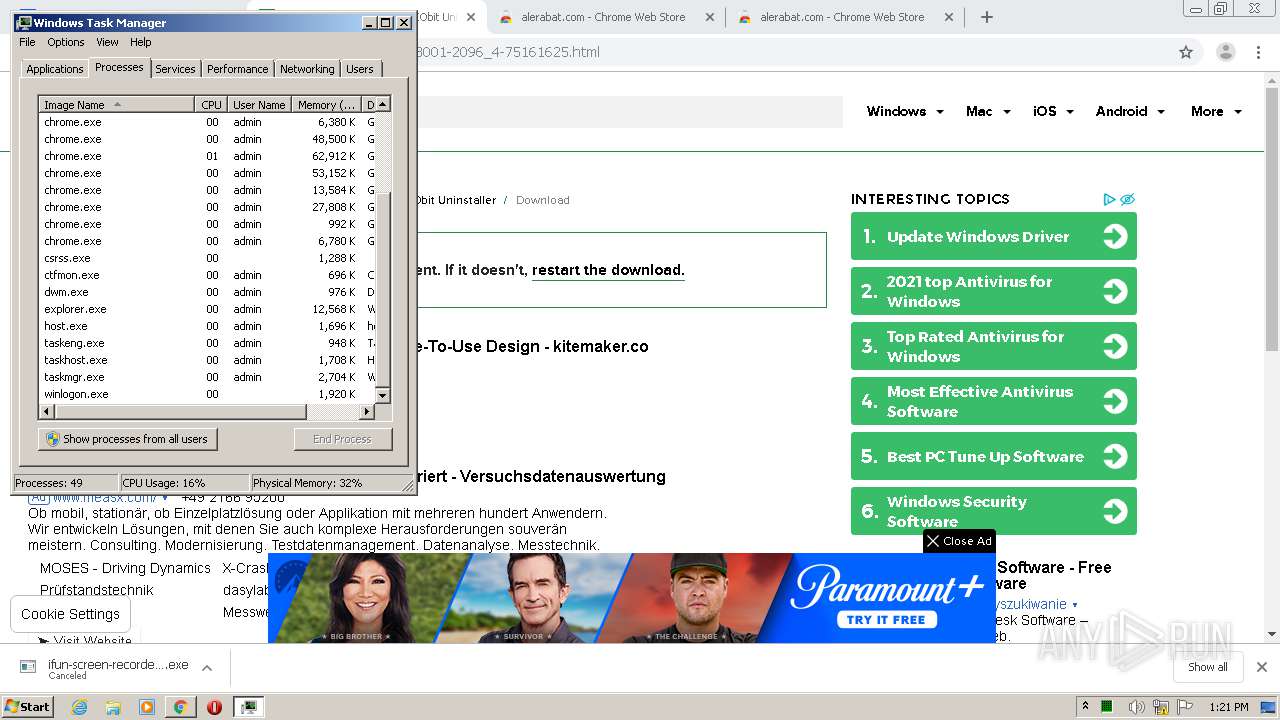Select the csrss.exe process row
Image resolution: width=1280 pixels, height=720 pixels.
tap(207, 258)
